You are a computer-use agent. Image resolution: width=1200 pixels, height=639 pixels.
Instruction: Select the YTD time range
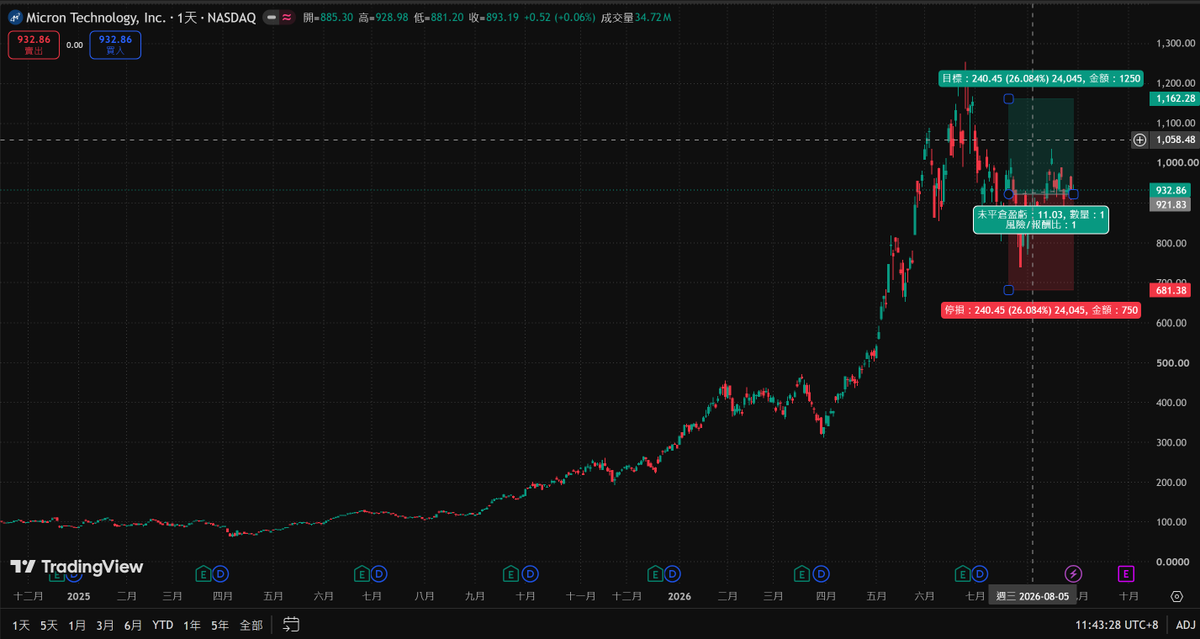[163, 625]
